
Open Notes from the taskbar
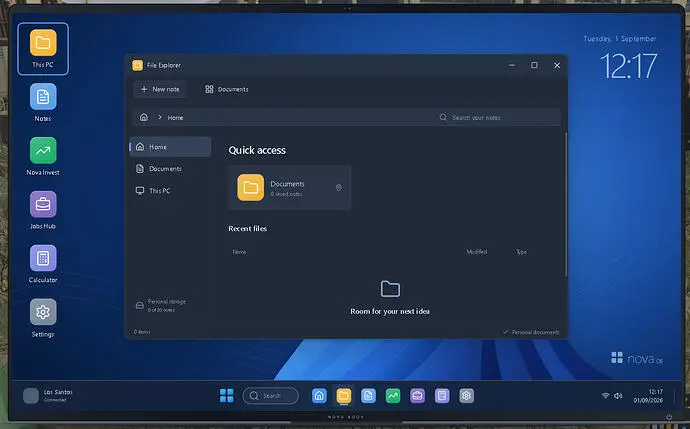point(368,396)
